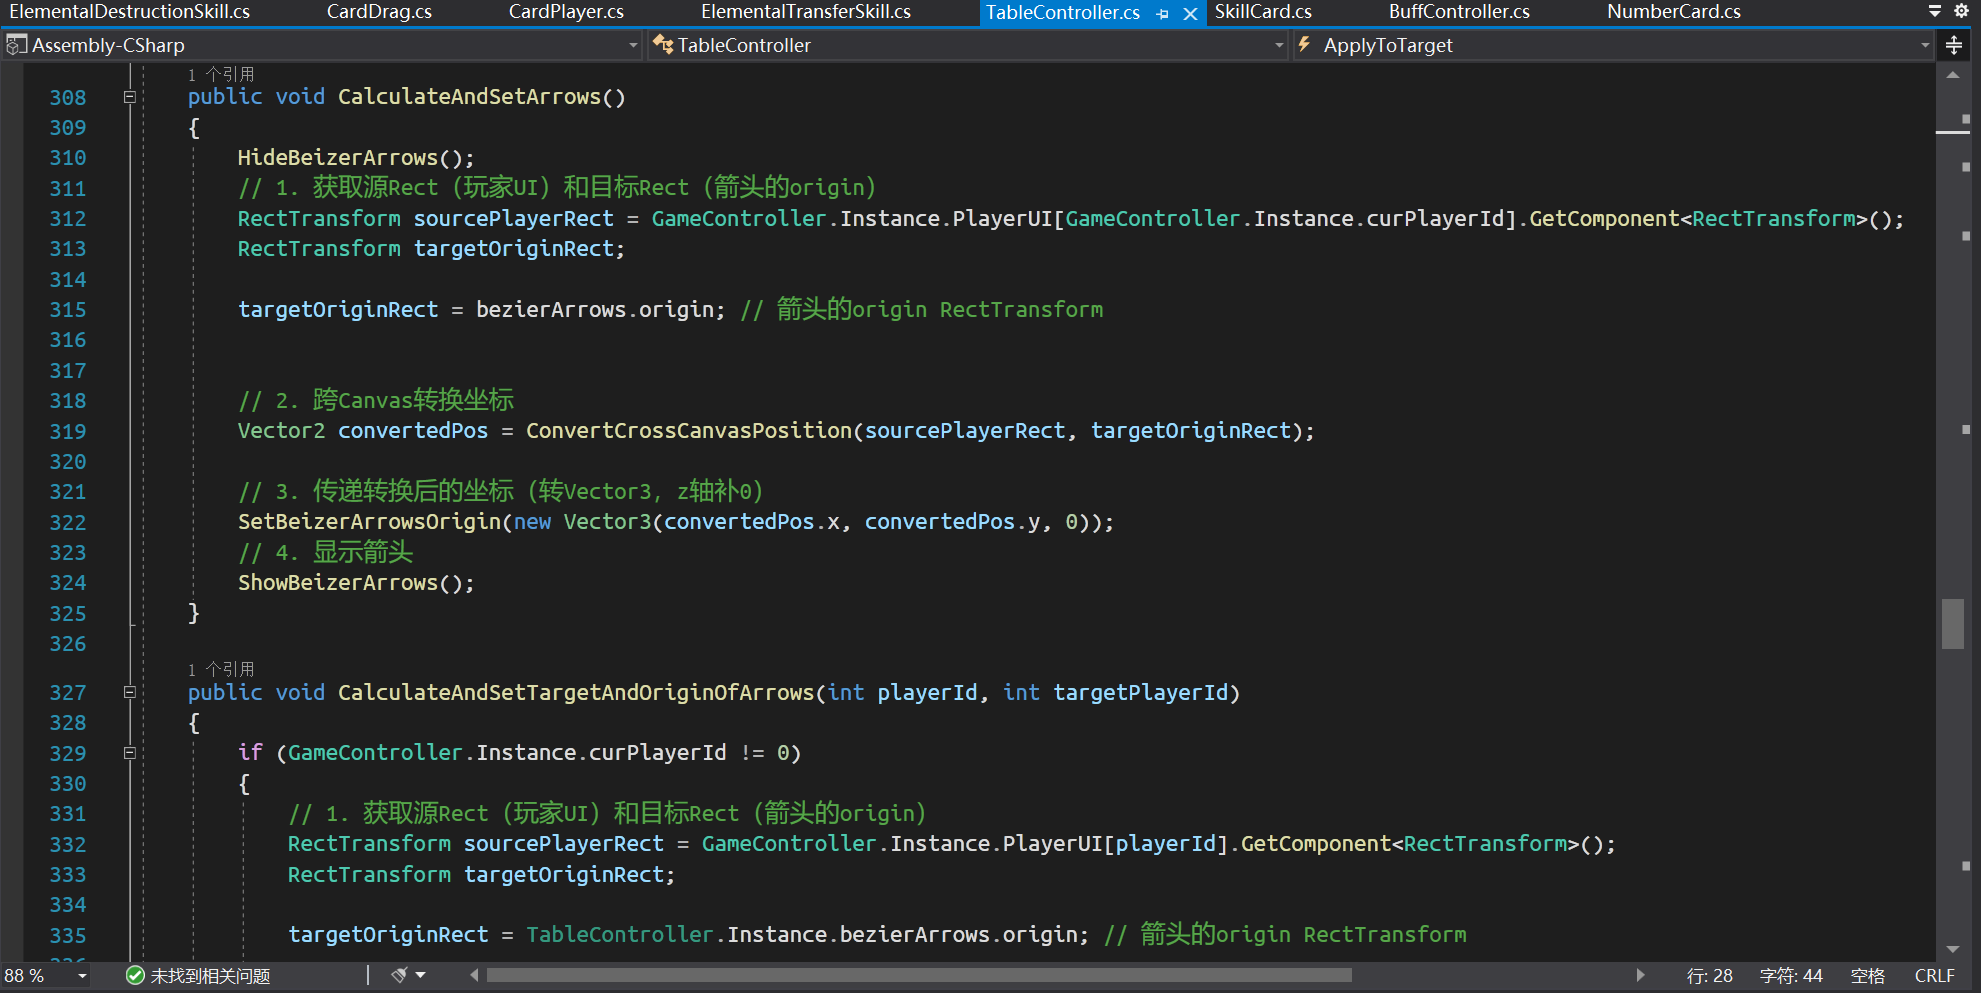This screenshot has height=993, width=1981.
Task: Click convertedPos variable on line 319
Action: 413,431
